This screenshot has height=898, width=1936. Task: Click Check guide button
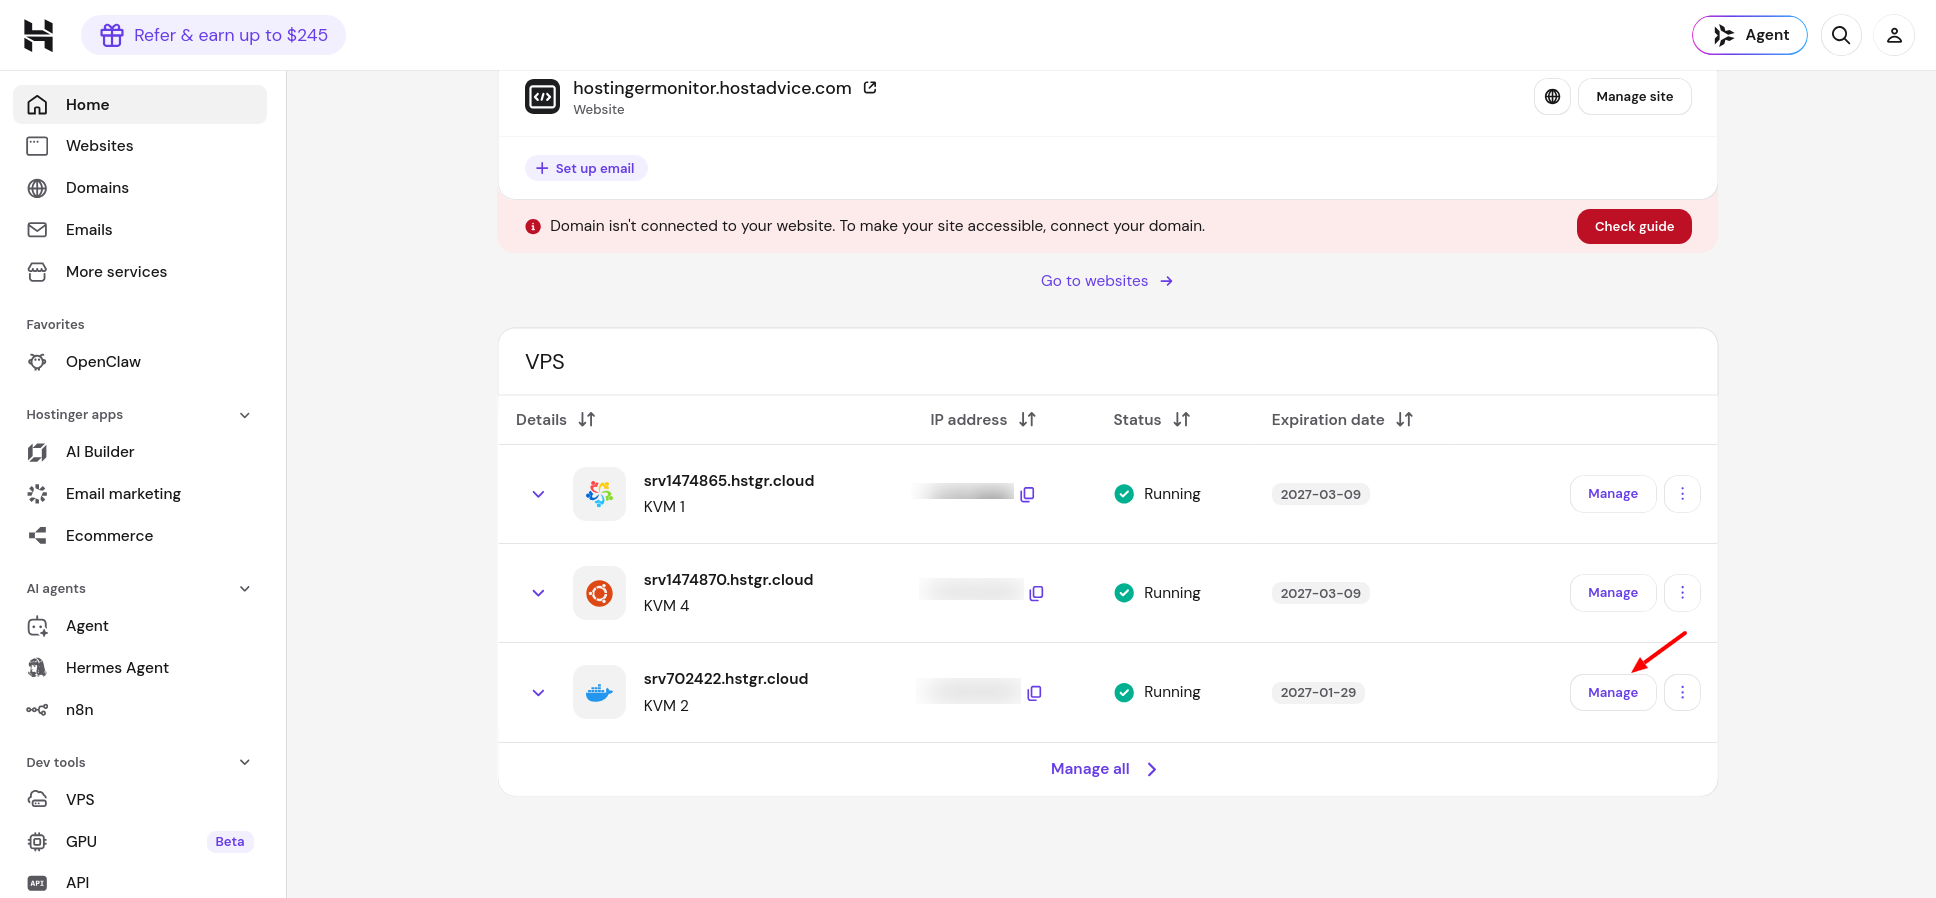1634,226
